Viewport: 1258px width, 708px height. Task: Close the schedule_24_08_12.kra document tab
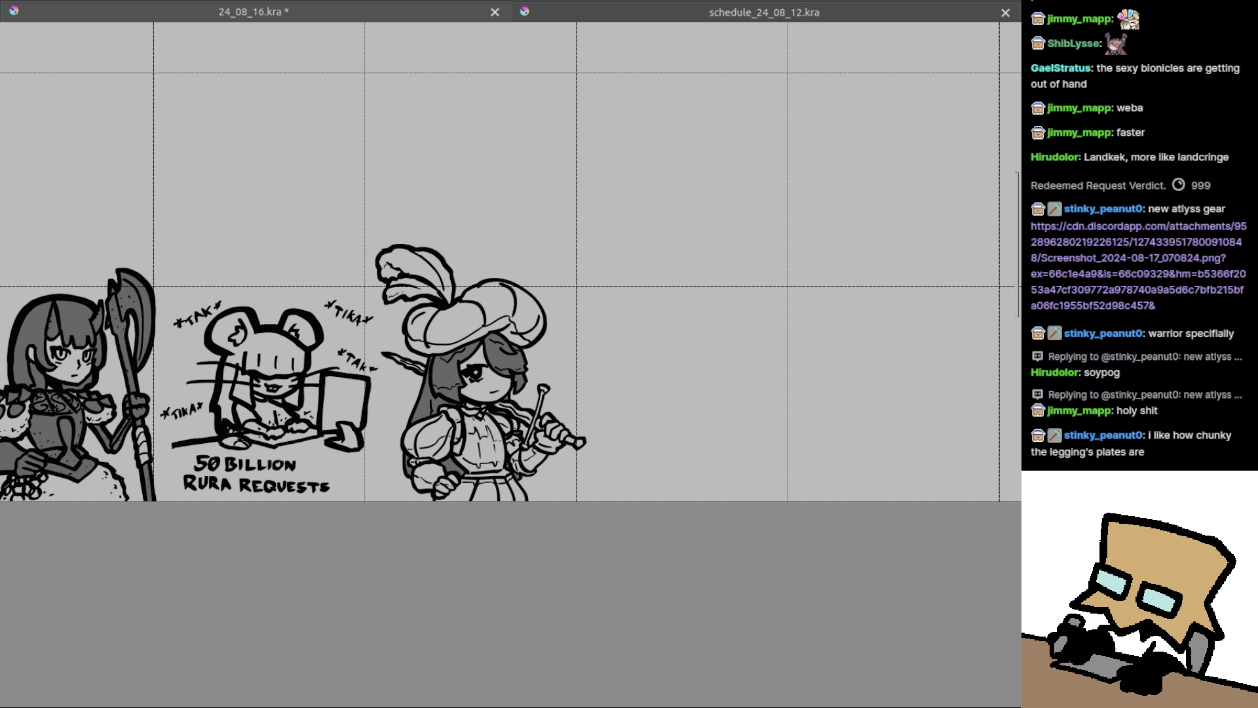(x=1006, y=12)
